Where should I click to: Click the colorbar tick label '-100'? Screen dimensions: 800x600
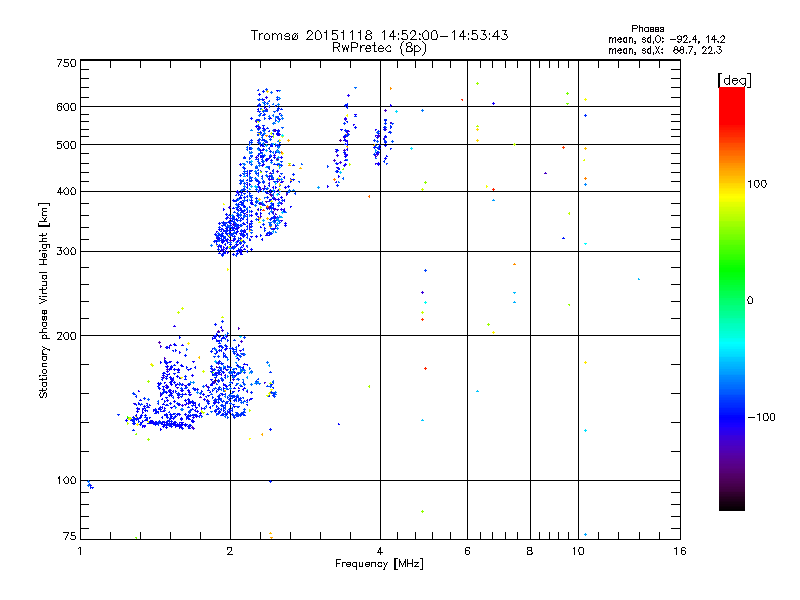[762, 417]
